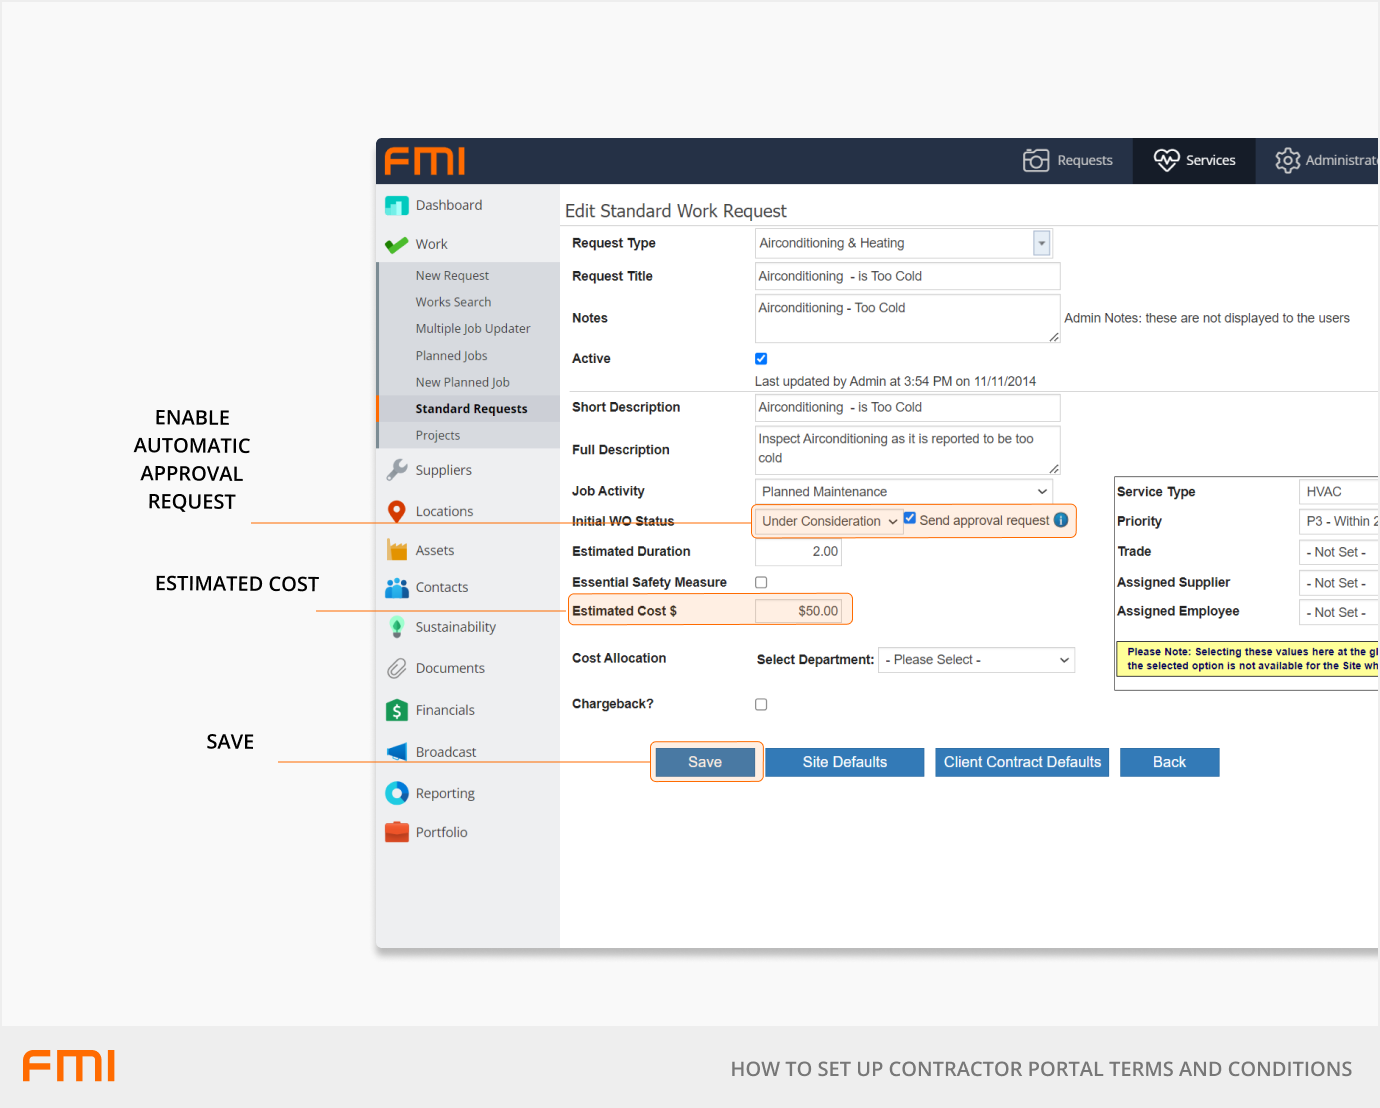The height and width of the screenshot is (1108, 1380).
Task: Open the Request Type dropdown
Action: (x=1041, y=243)
